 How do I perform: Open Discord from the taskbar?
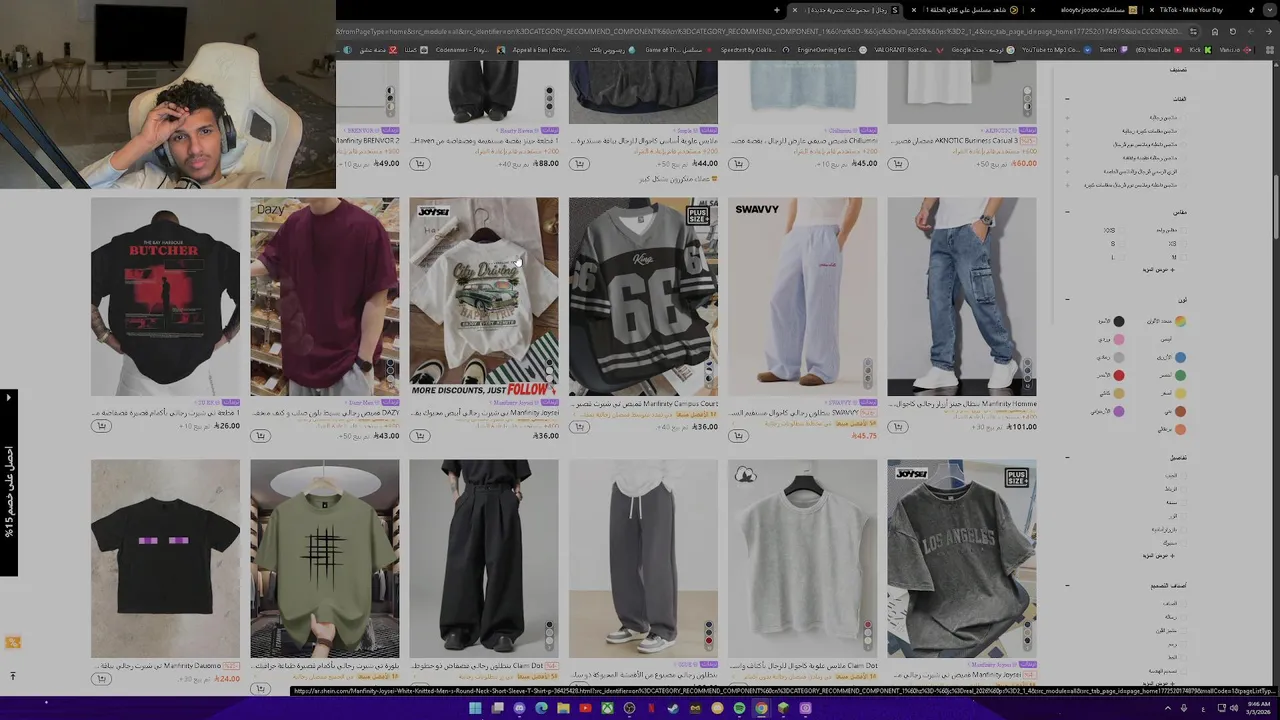(519, 708)
